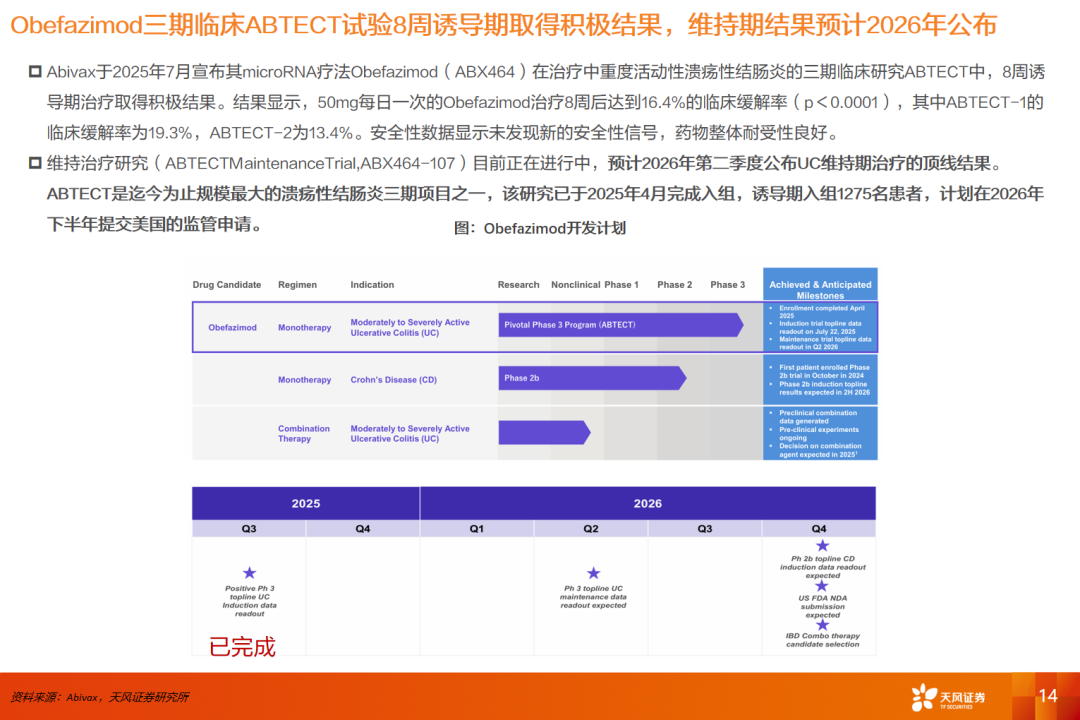Click the source note '资料来源：Abivax，天风证券研究所'
1080x720 pixels.
pyautogui.click(x=99, y=697)
